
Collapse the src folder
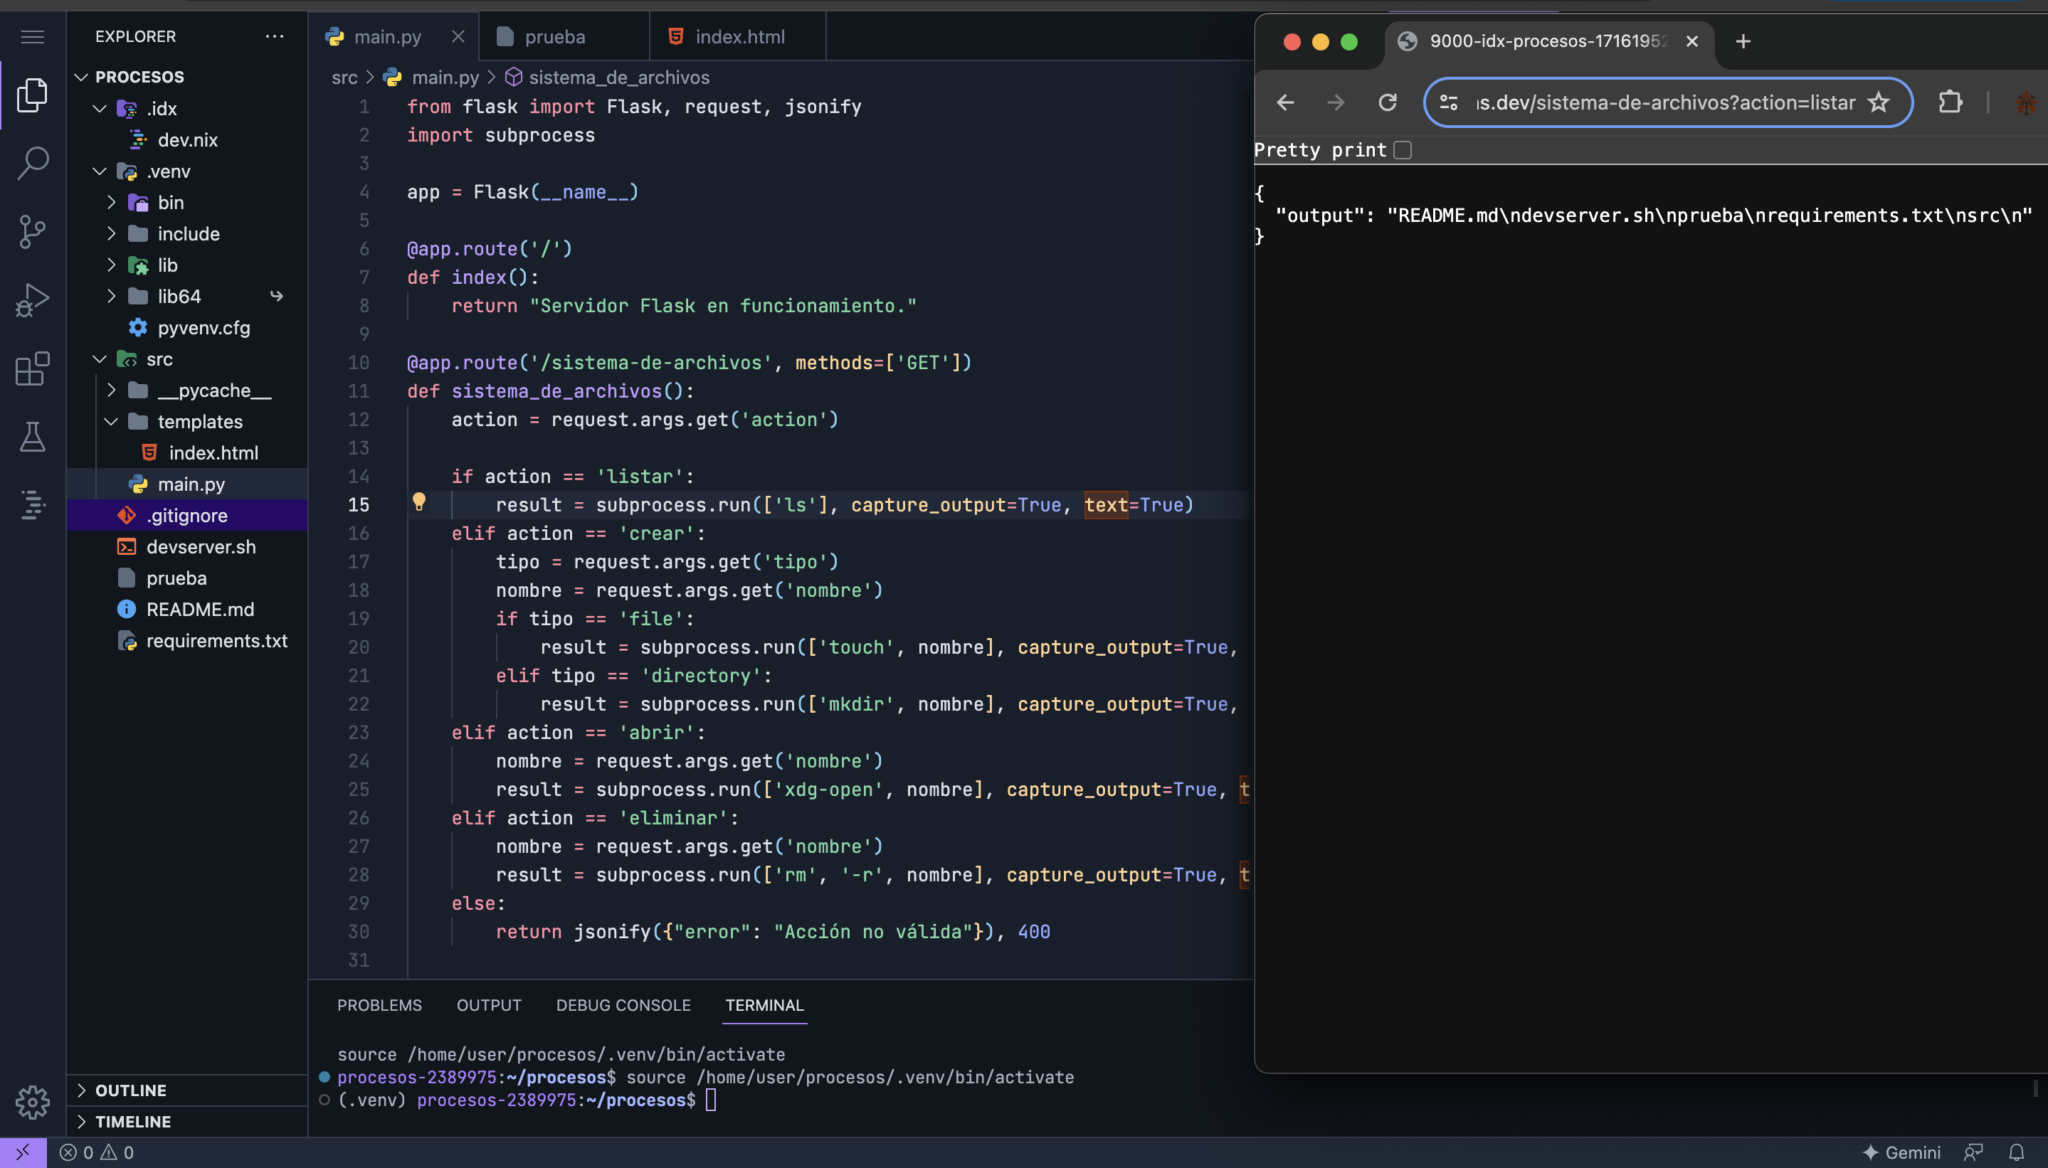click(x=99, y=358)
